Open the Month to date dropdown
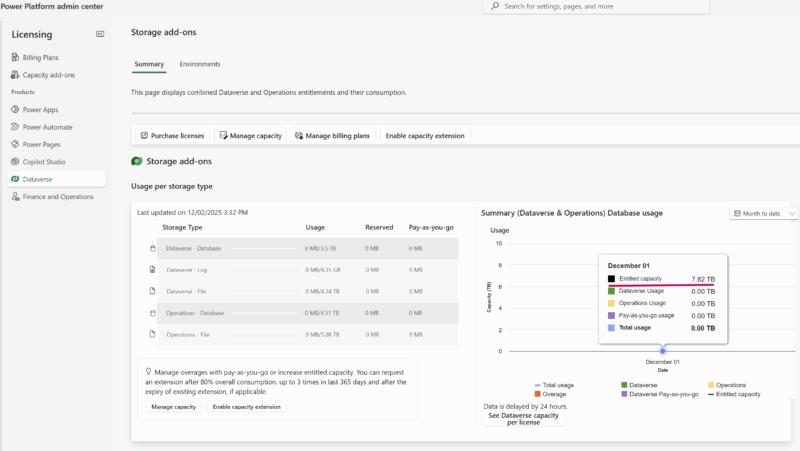The image size is (800, 451). click(x=764, y=213)
